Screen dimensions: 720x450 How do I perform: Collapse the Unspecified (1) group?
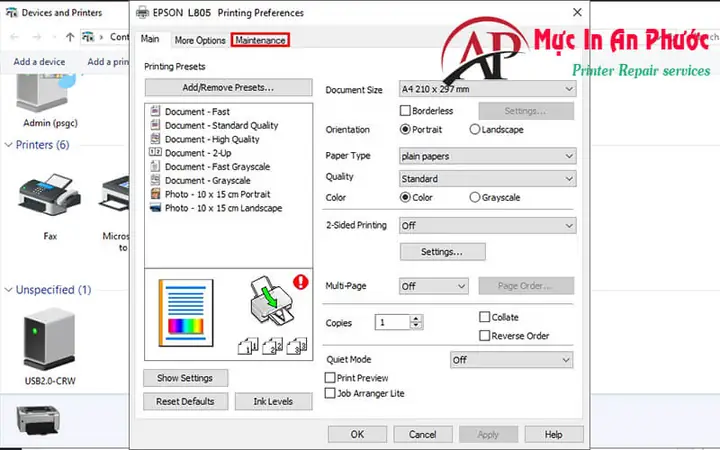click(x=8, y=290)
